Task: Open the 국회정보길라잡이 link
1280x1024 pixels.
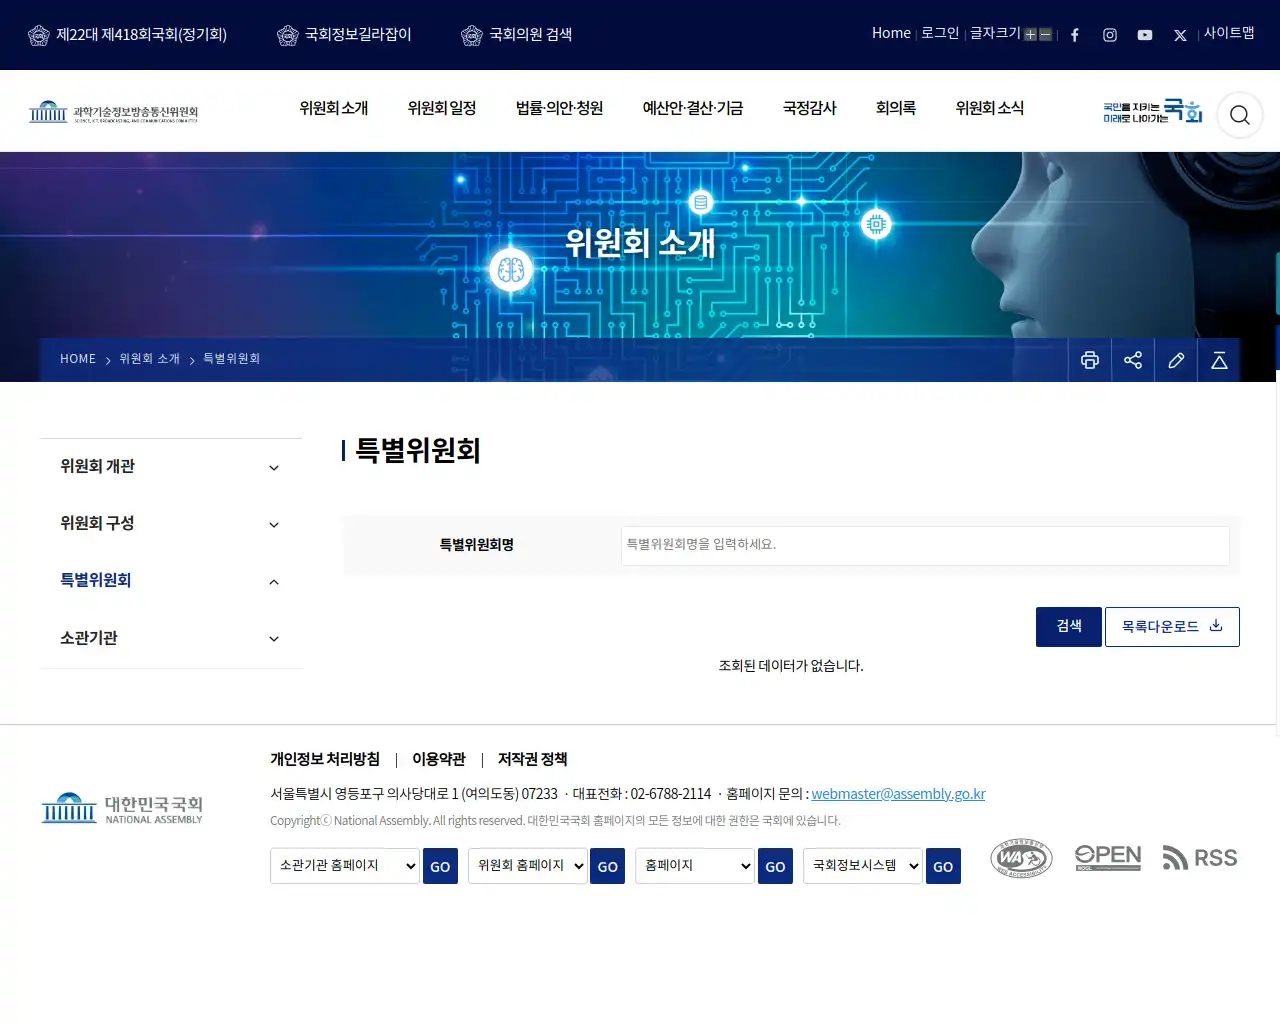Action: click(358, 35)
